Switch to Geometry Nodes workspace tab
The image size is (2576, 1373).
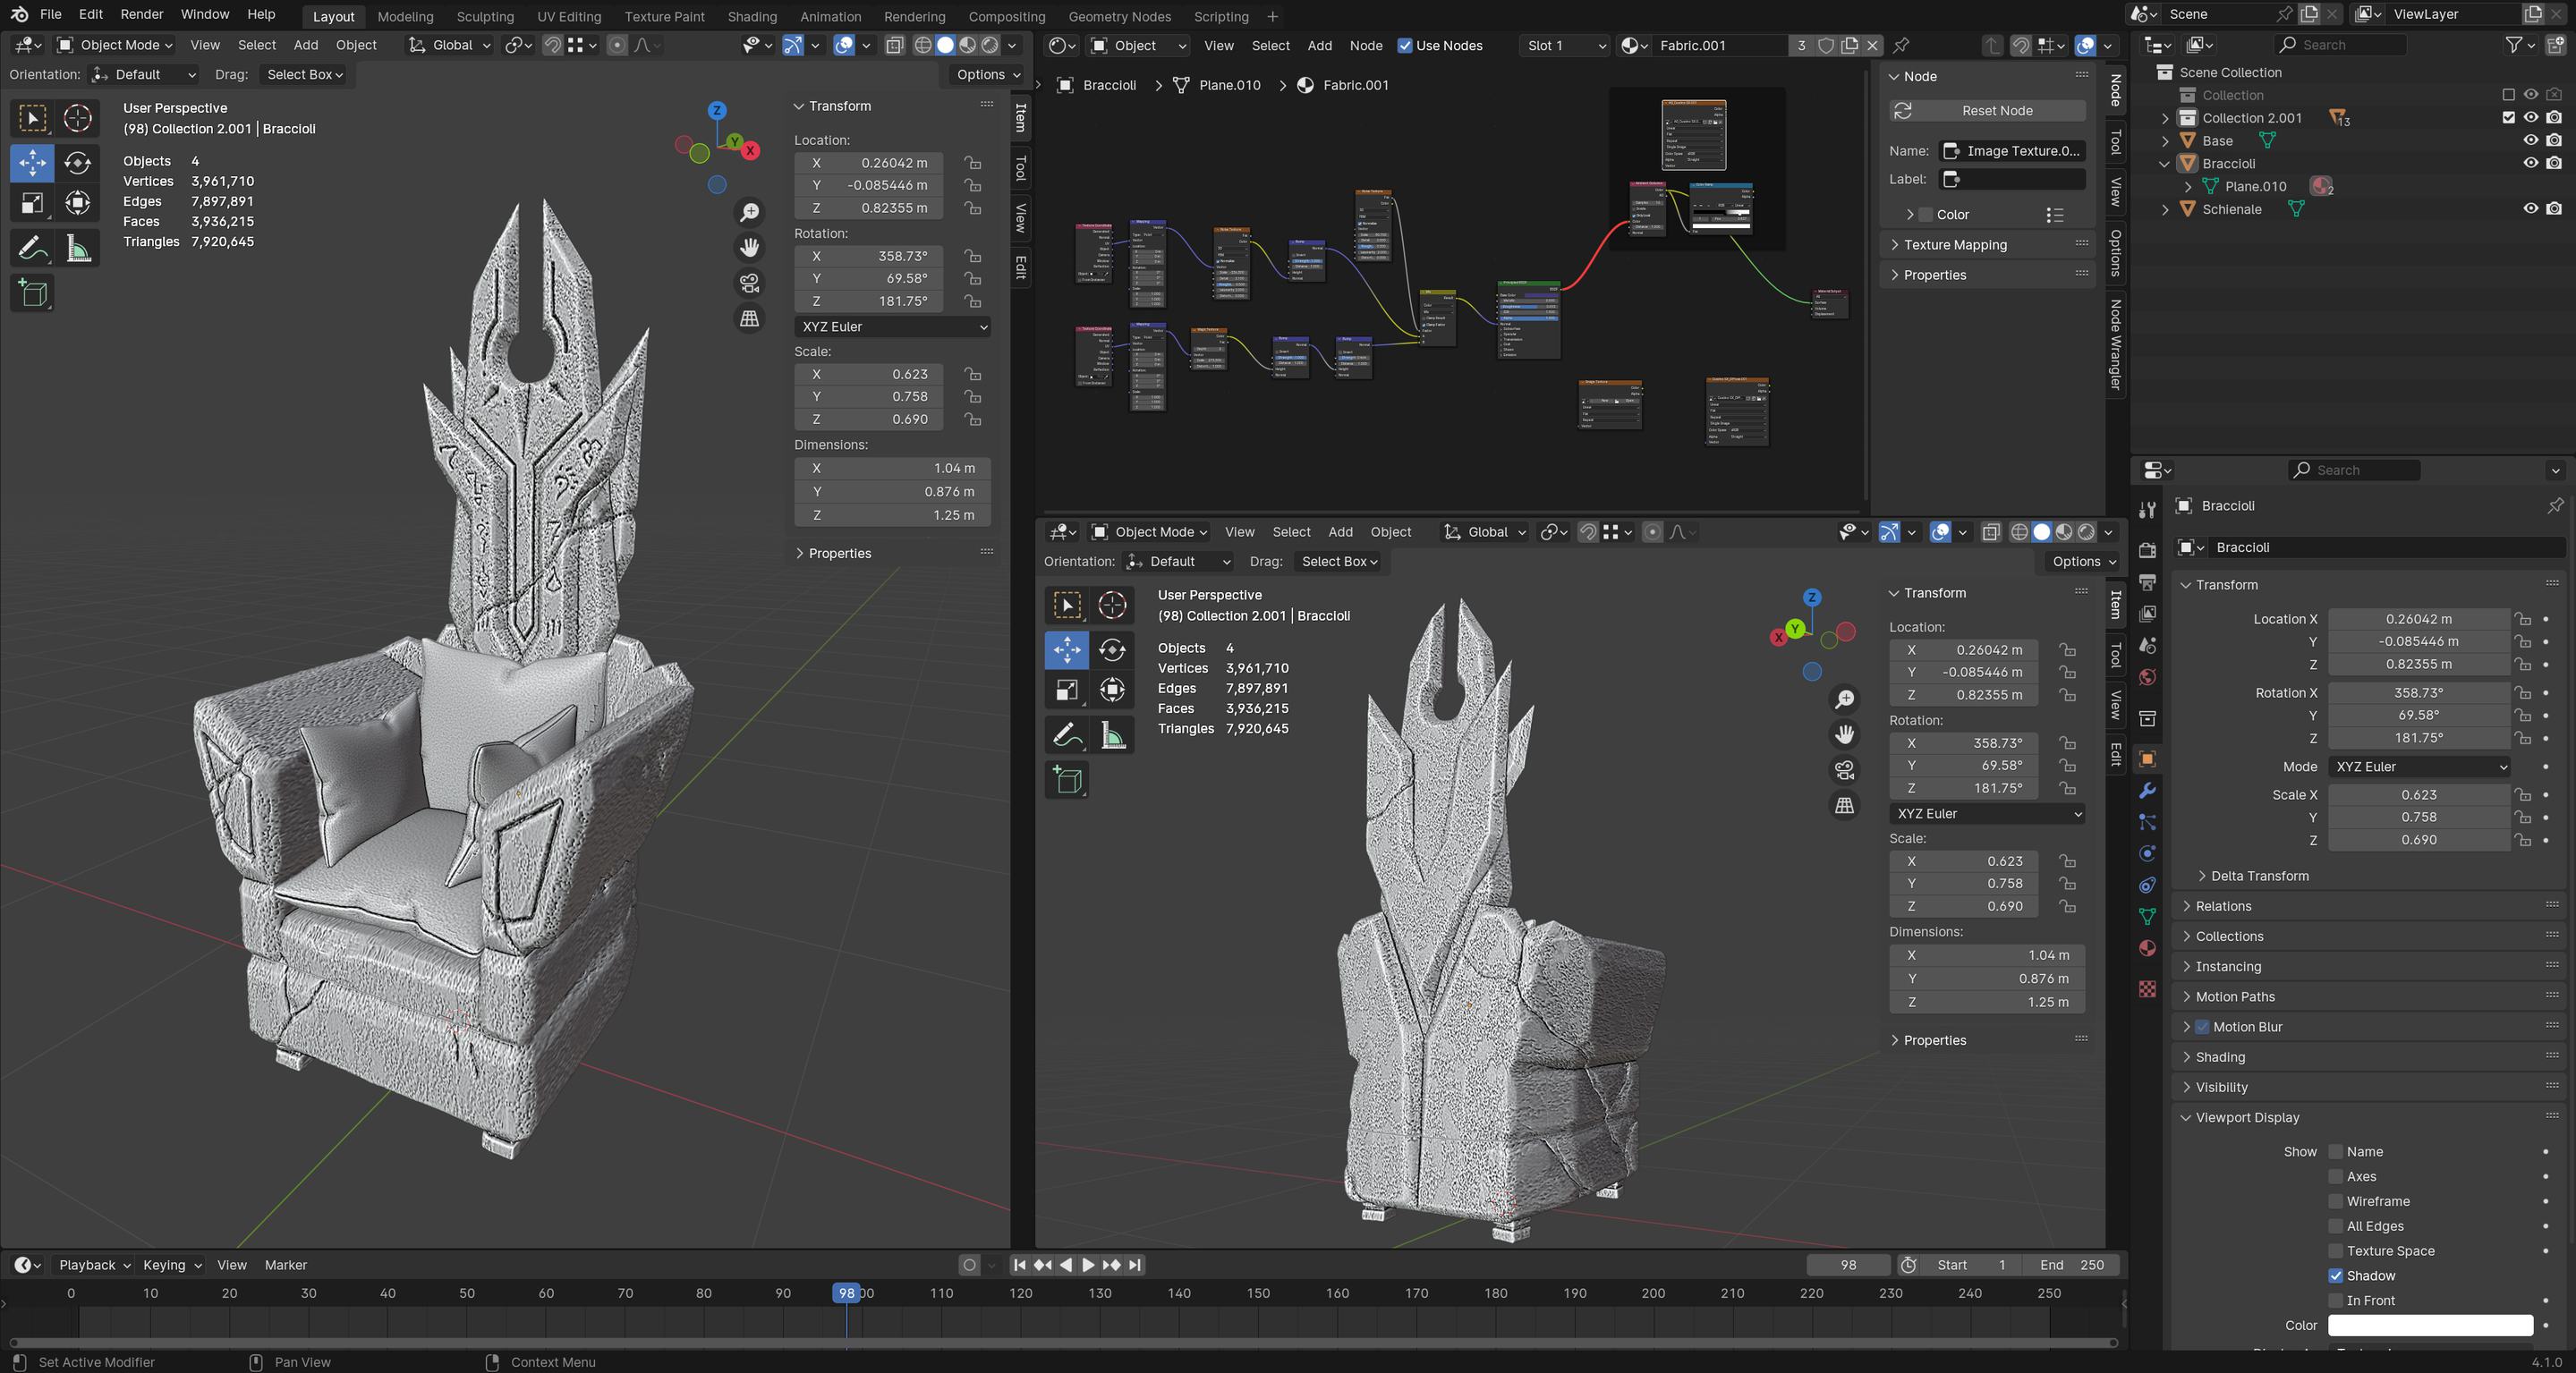click(x=1119, y=16)
